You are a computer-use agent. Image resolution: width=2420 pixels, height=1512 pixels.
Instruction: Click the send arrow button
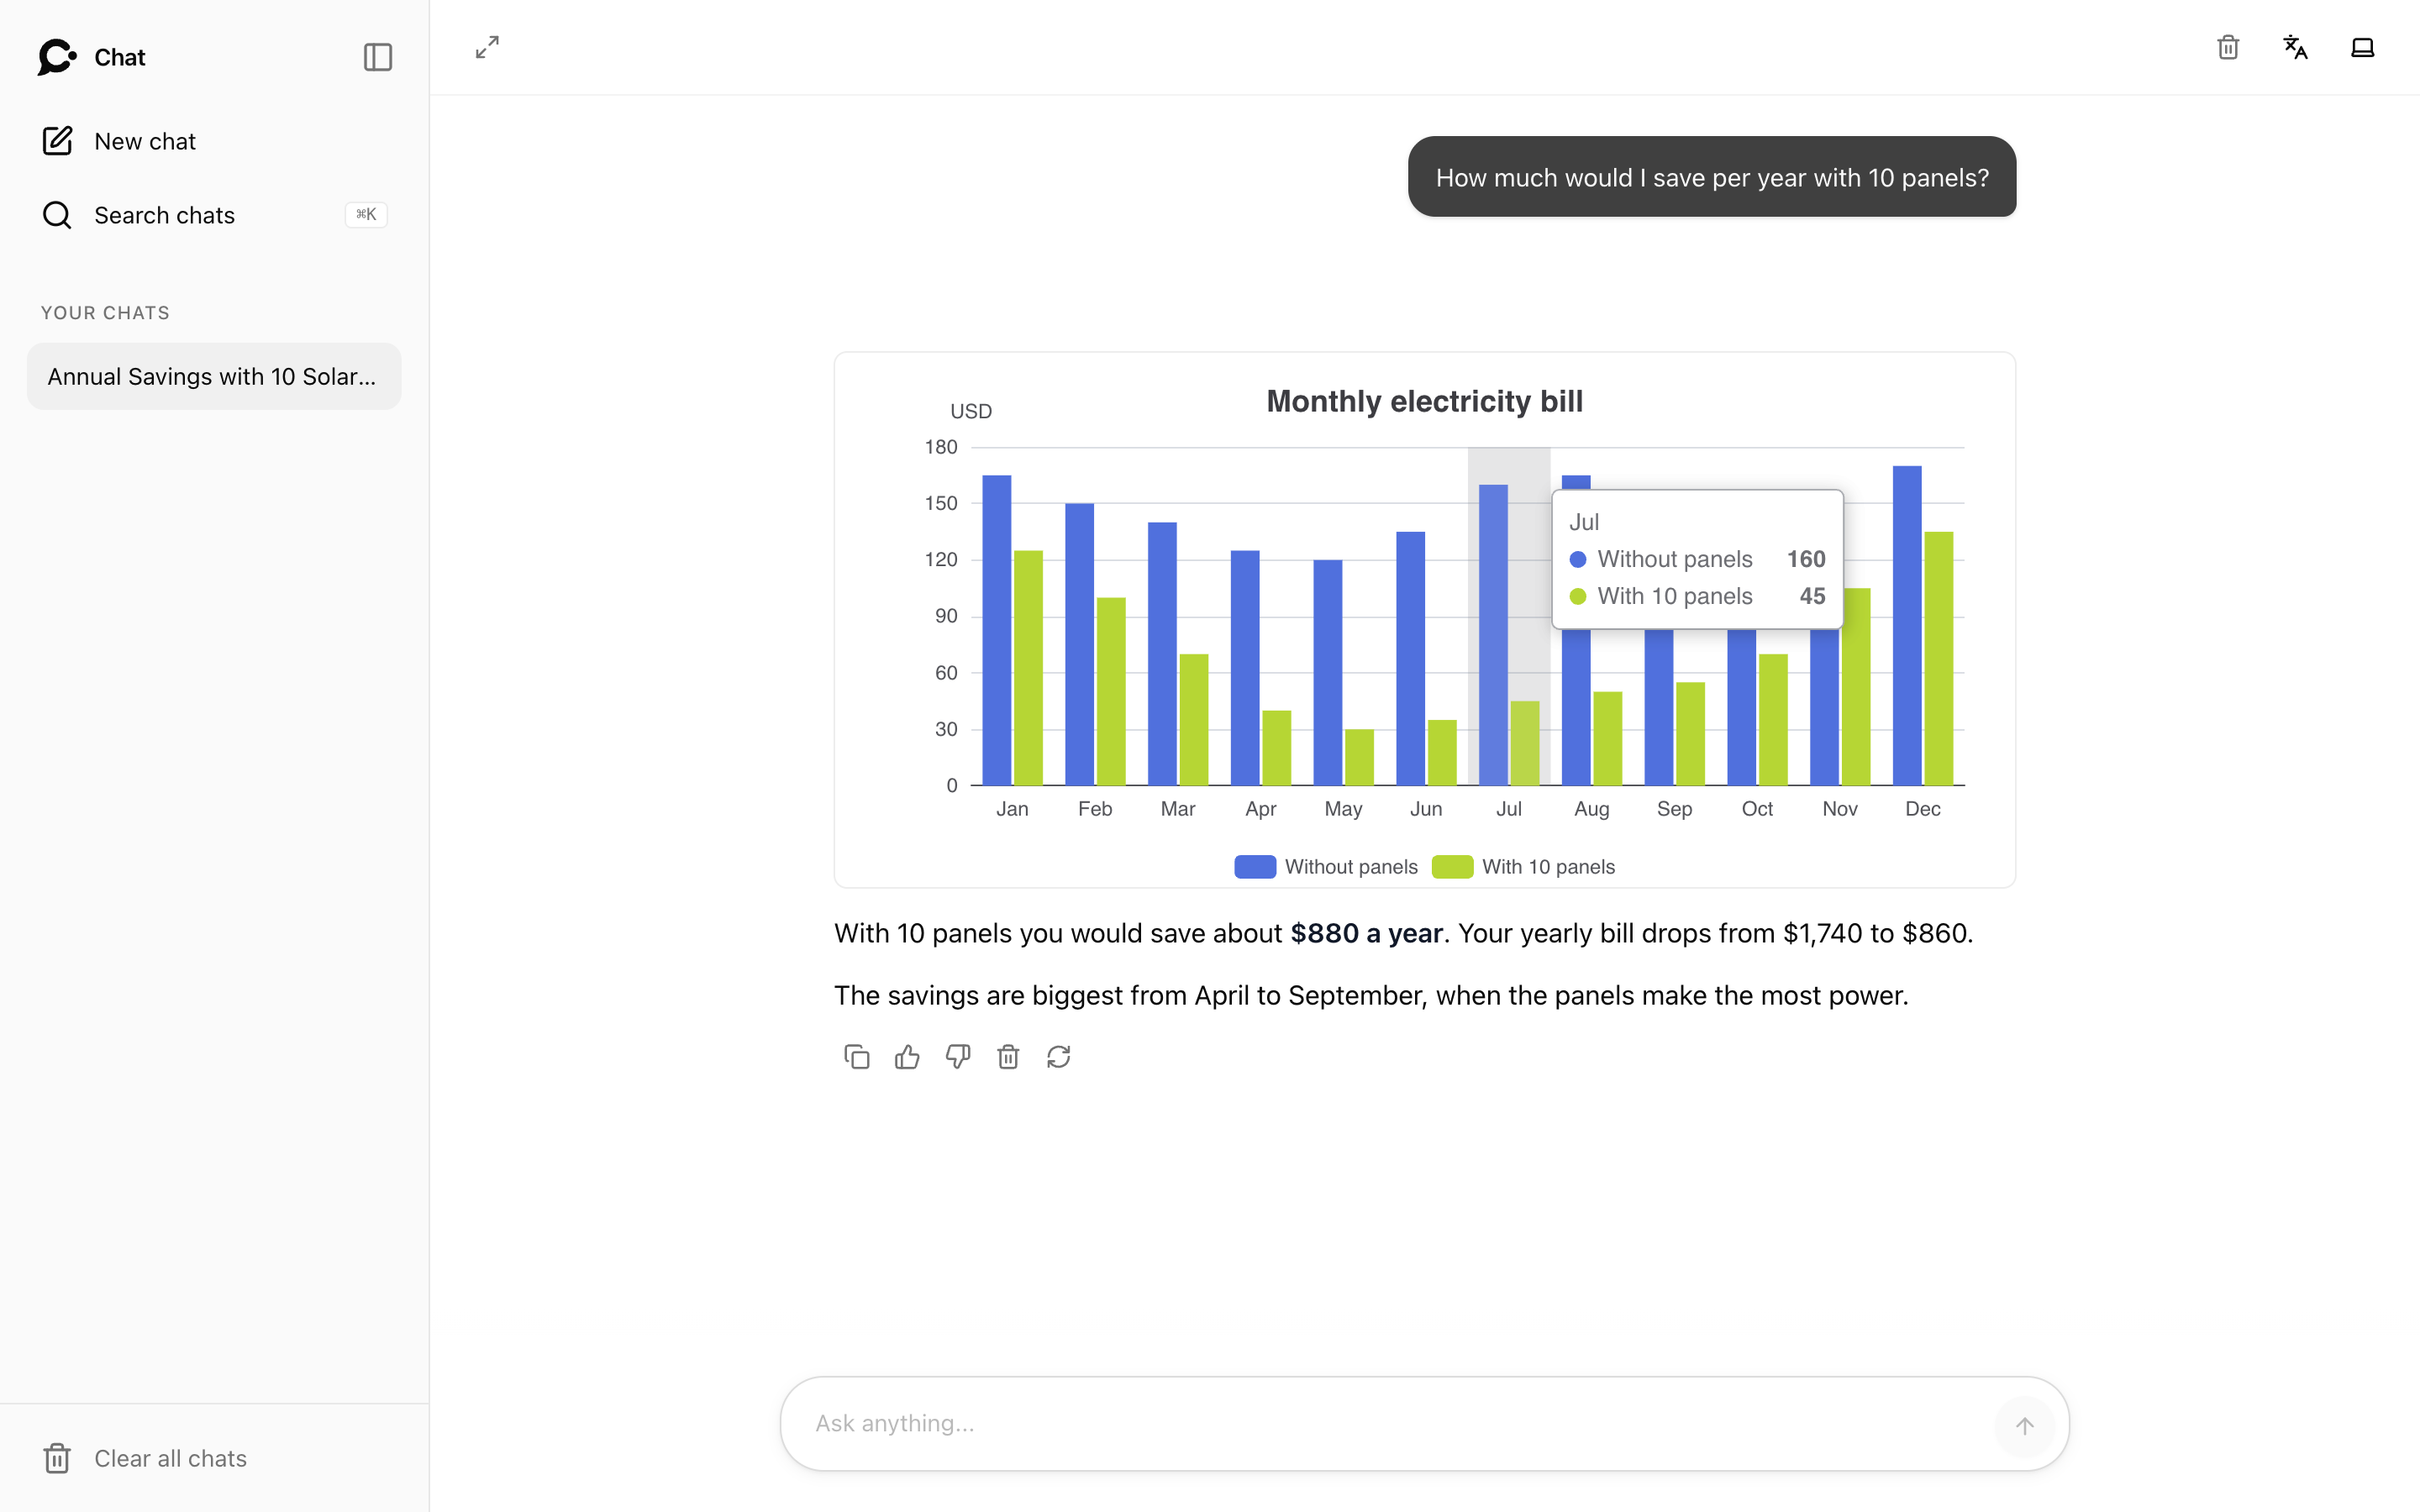pos(2025,1425)
